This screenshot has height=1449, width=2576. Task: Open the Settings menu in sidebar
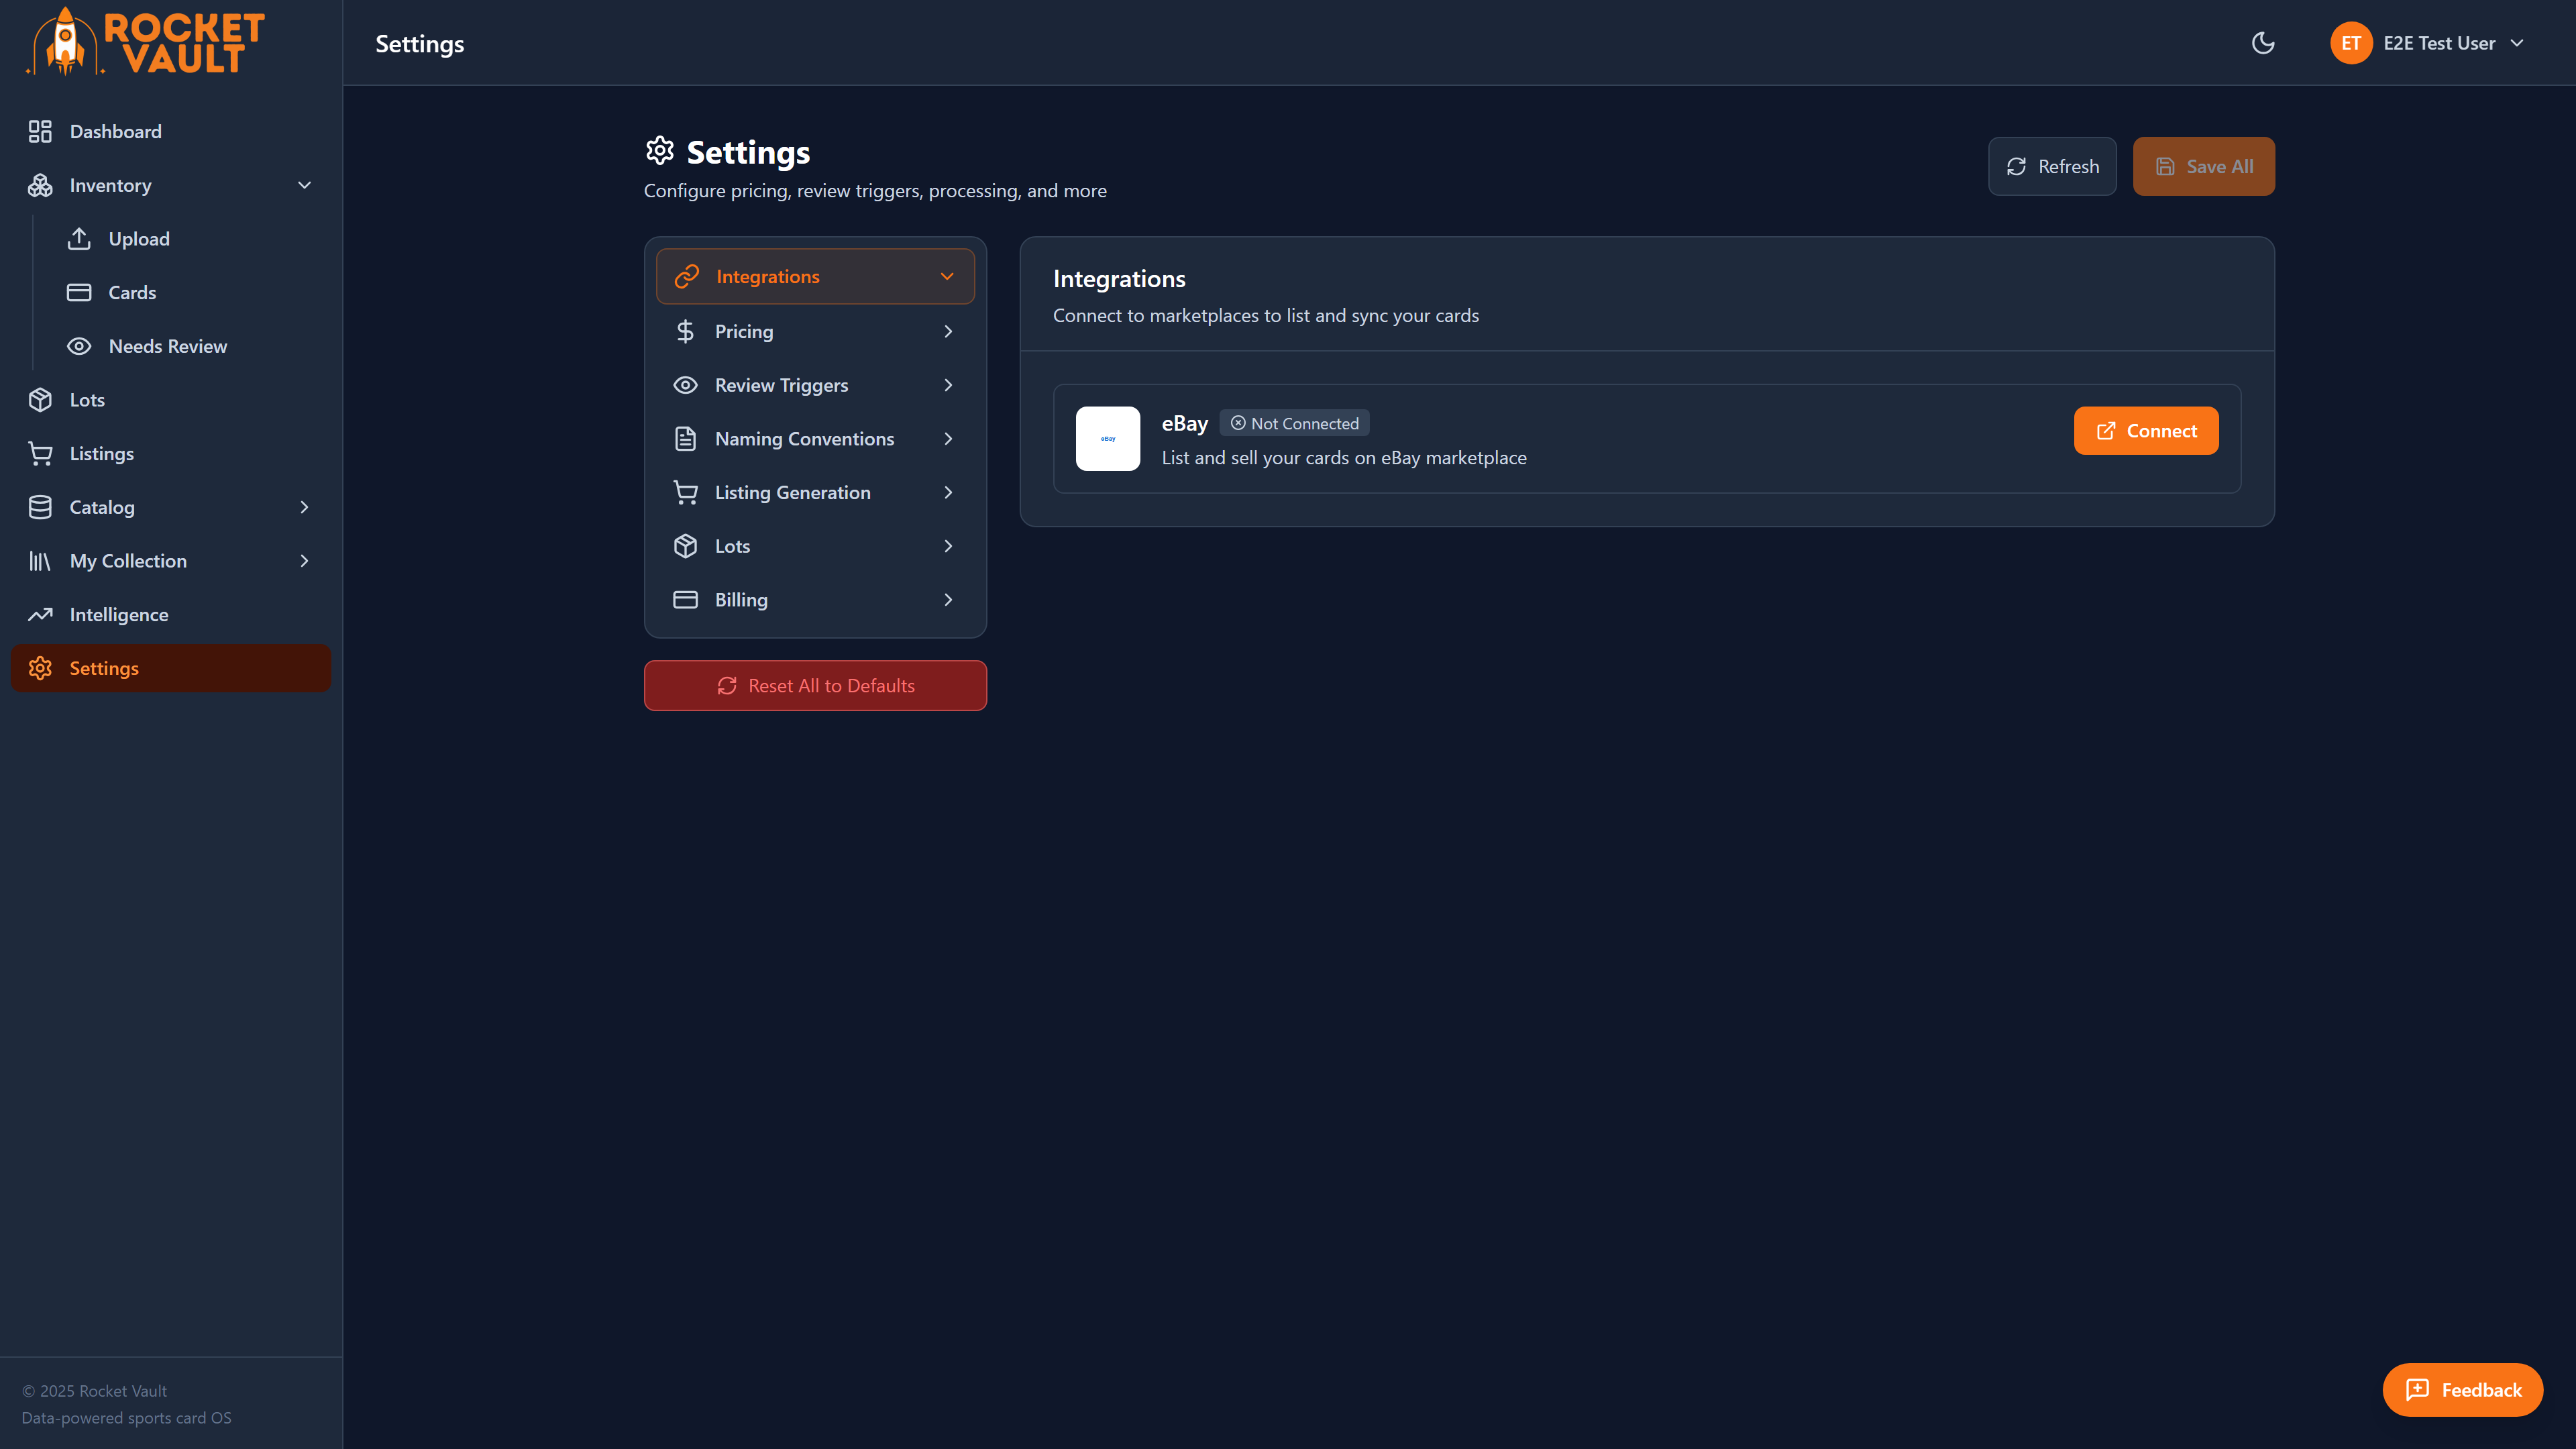(x=104, y=667)
